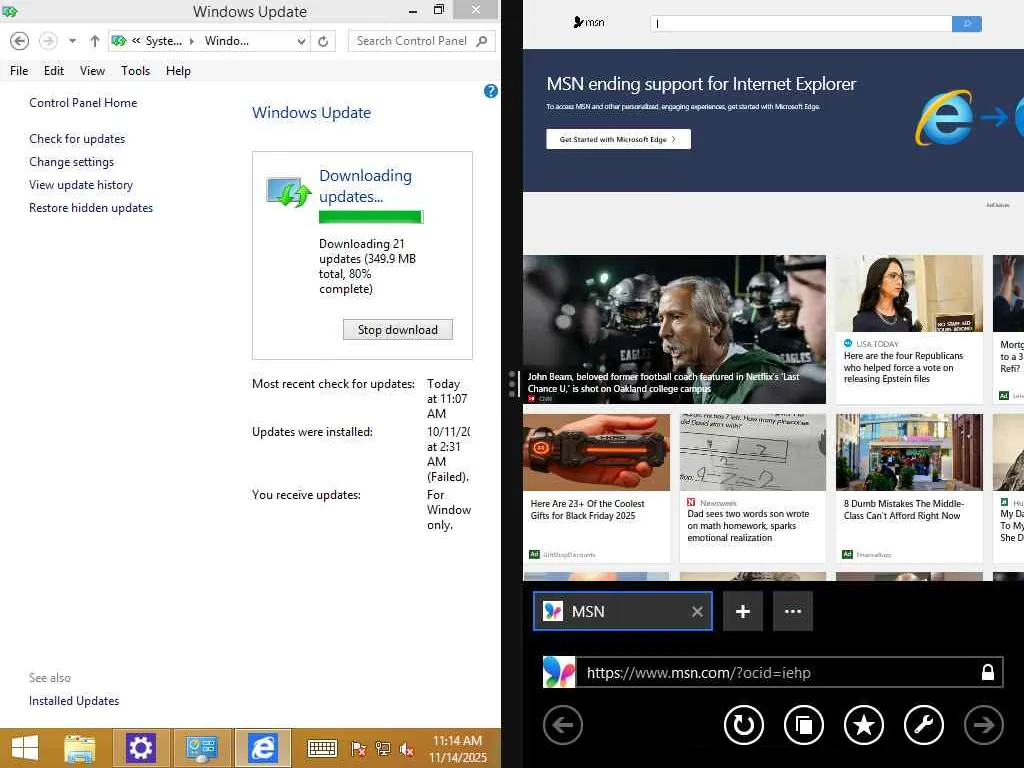Open the Tools menu
The image size is (1024, 768).
pos(135,71)
